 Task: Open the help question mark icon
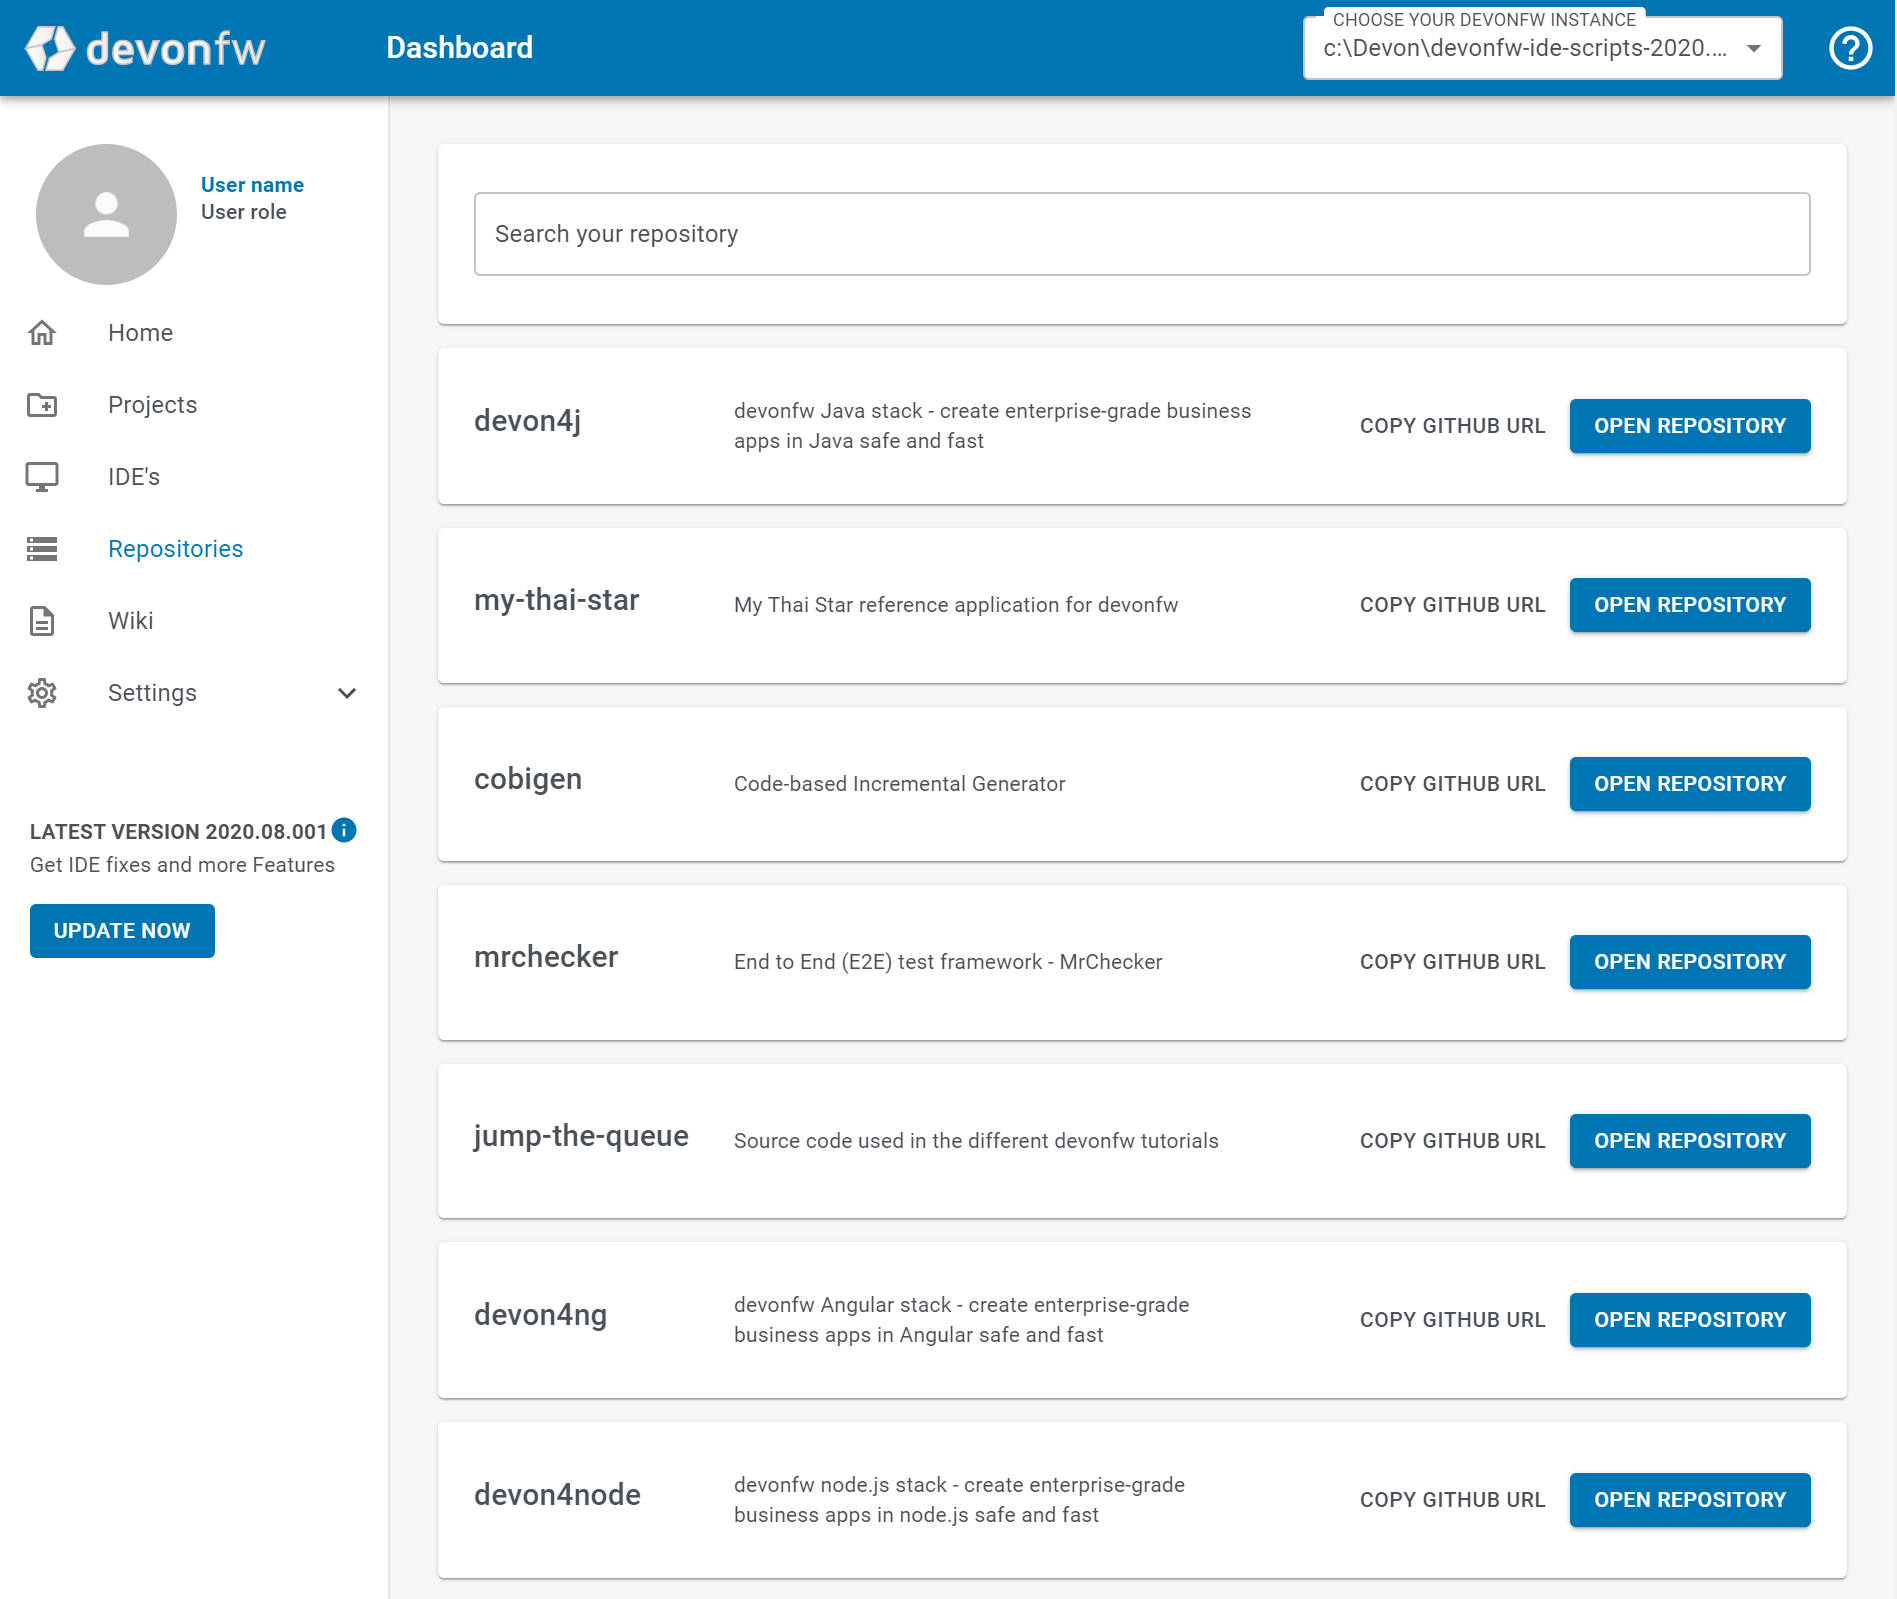pyautogui.click(x=1849, y=48)
